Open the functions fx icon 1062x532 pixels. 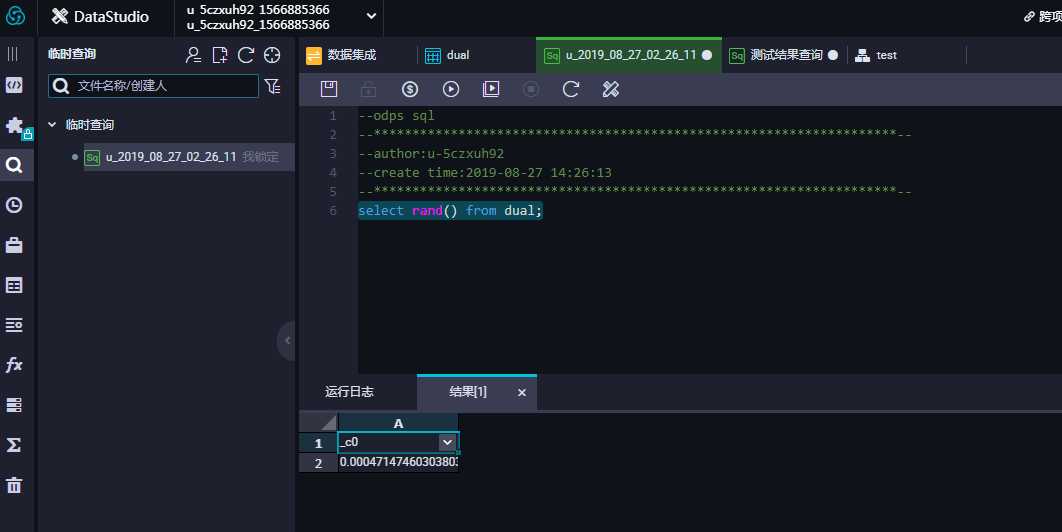[14, 365]
